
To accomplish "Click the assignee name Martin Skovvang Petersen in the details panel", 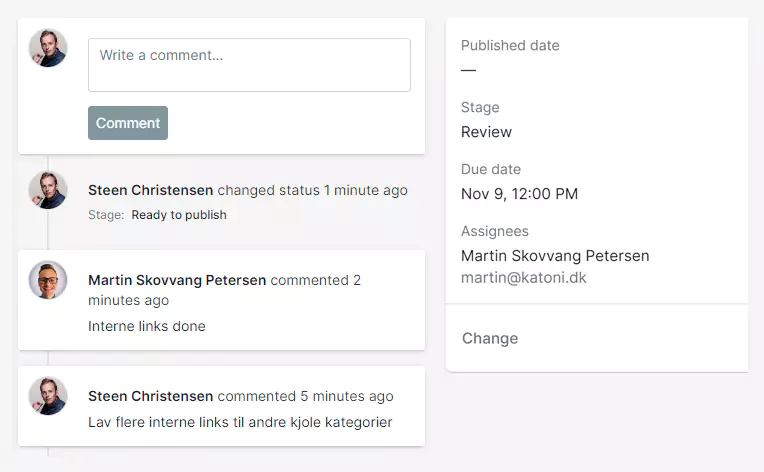I will [555, 256].
